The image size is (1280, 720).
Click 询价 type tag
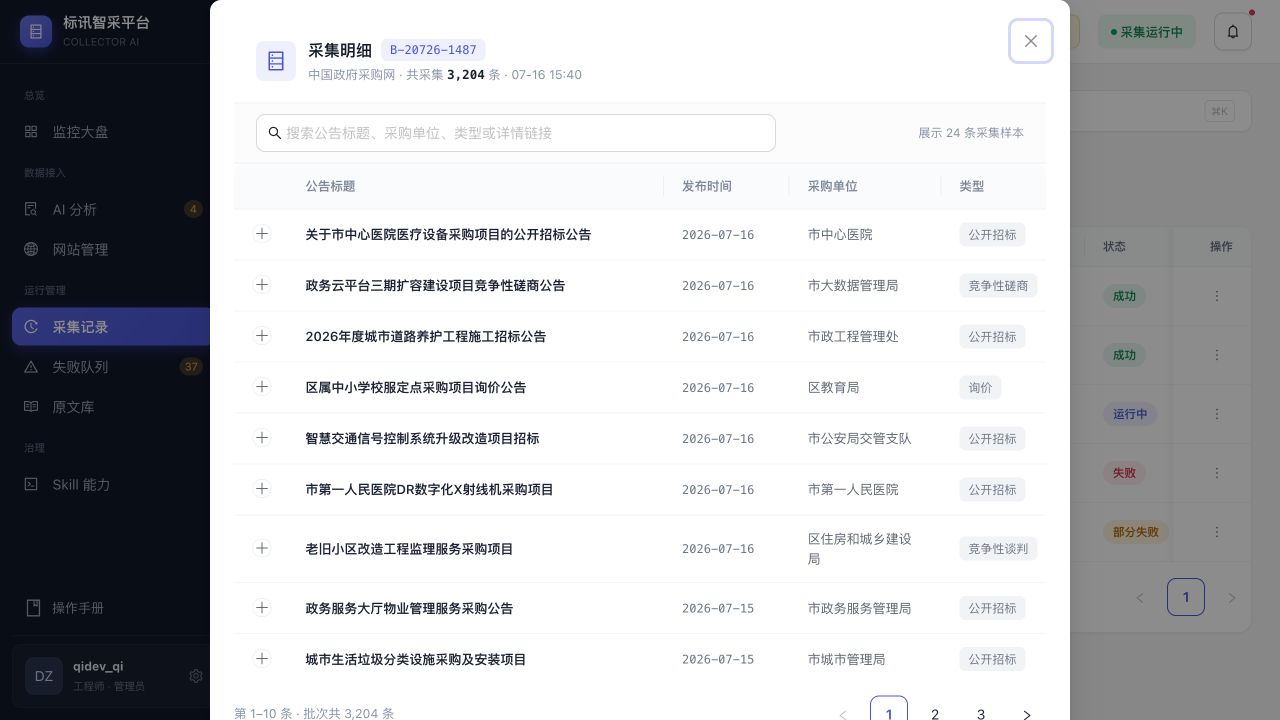(980, 387)
